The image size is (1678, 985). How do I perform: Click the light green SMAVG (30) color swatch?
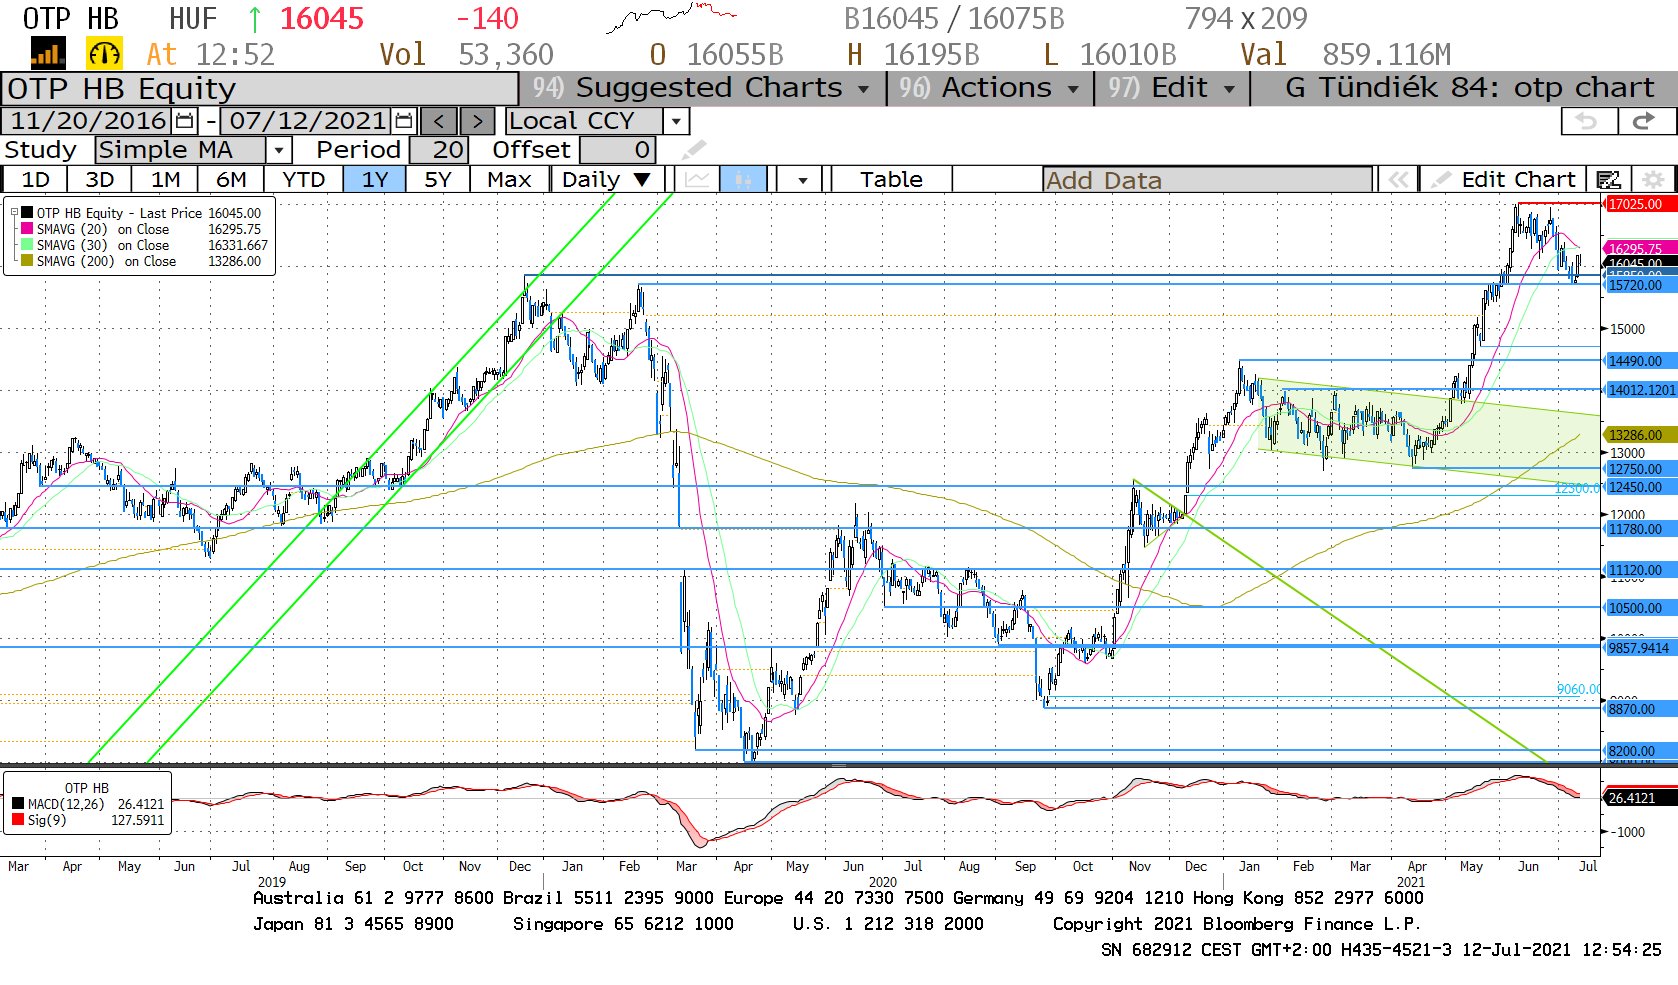[27, 244]
